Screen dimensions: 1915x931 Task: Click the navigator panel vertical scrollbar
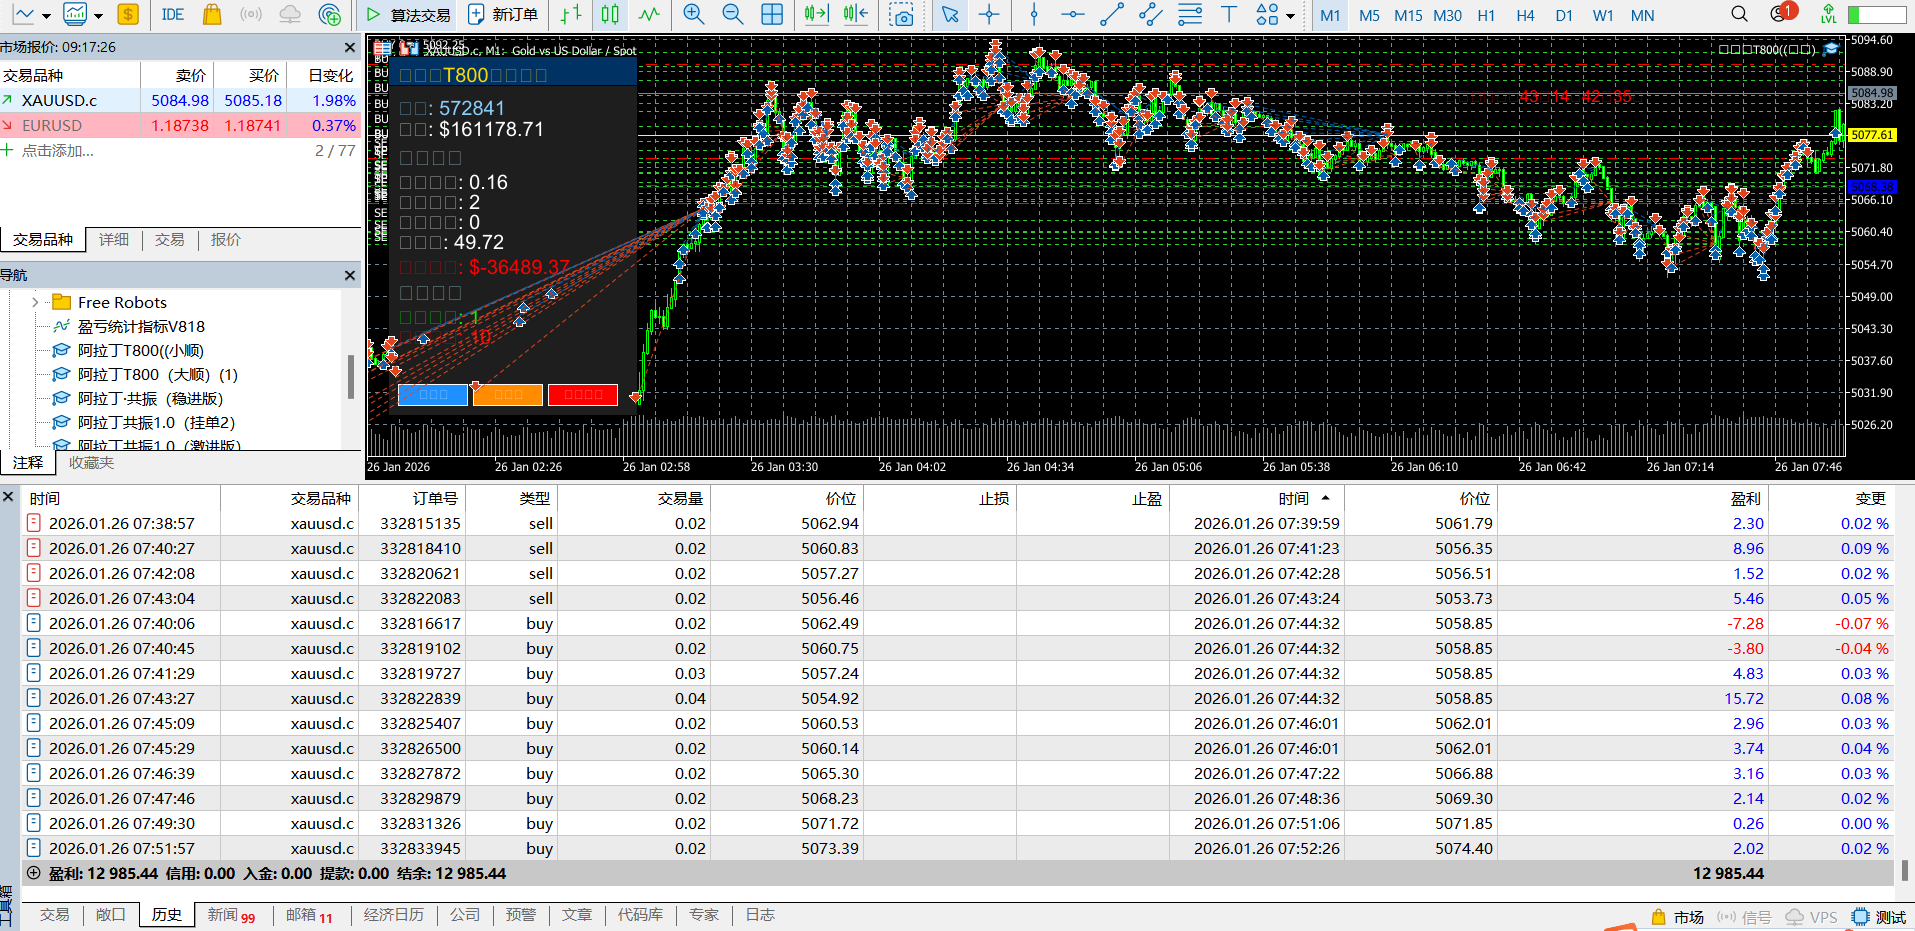pyautogui.click(x=350, y=377)
